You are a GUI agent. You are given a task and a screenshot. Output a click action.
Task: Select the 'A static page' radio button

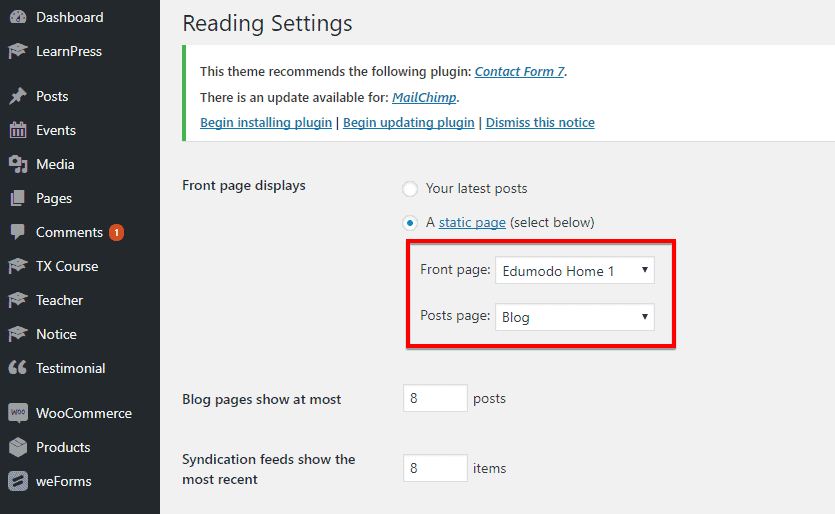tap(410, 223)
